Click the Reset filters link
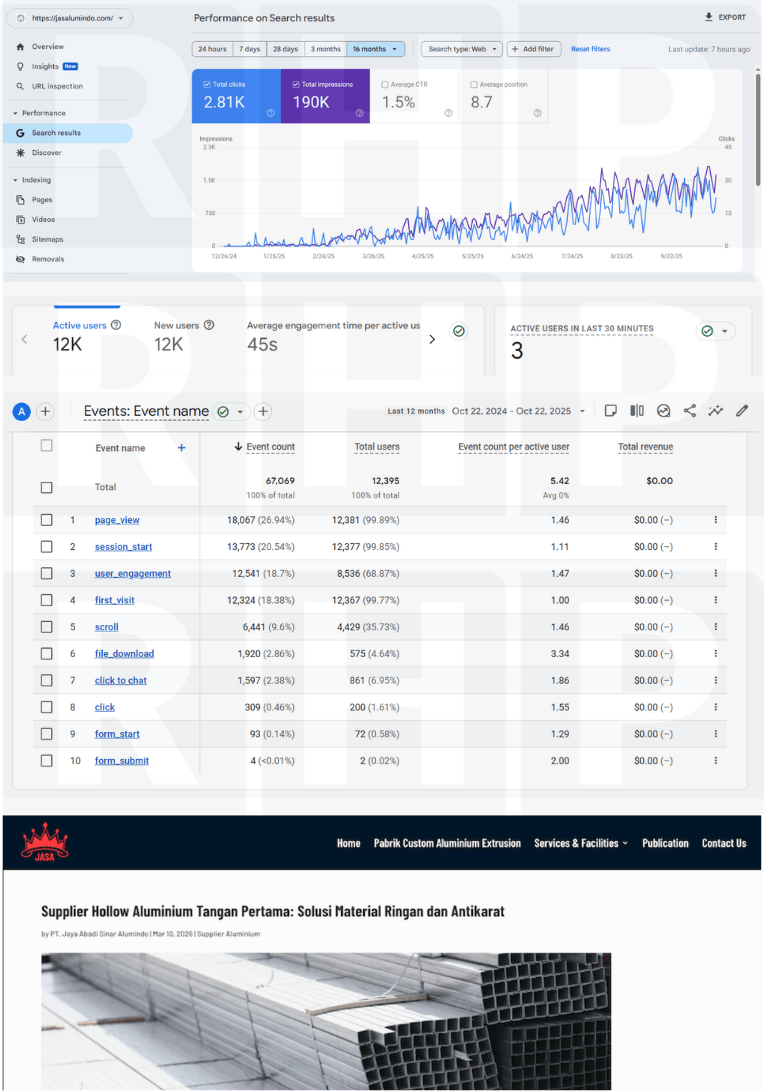 (590, 49)
